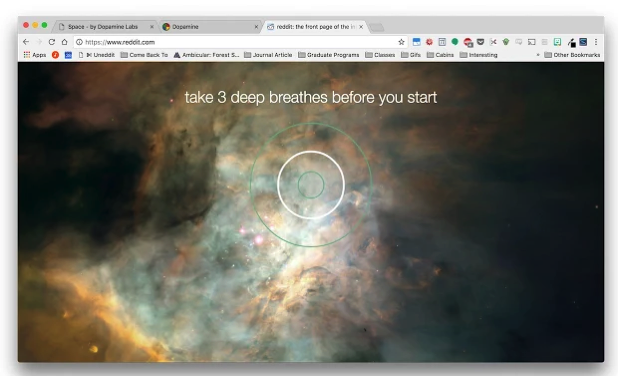618x376 pixels.
Task: Expand the bookmarks overflow chevron
Action: [x=538, y=55]
